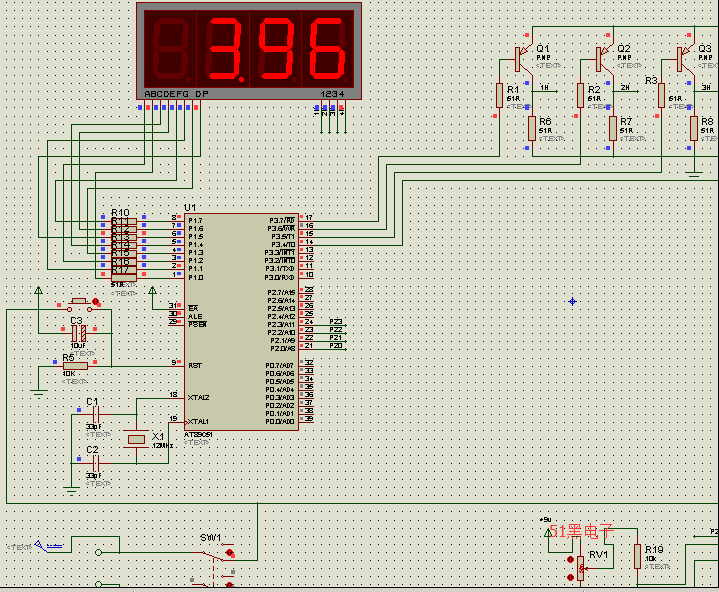This screenshot has height=592, width=719.
Task: Select the four-digit 7-segment display
Action: [249, 50]
